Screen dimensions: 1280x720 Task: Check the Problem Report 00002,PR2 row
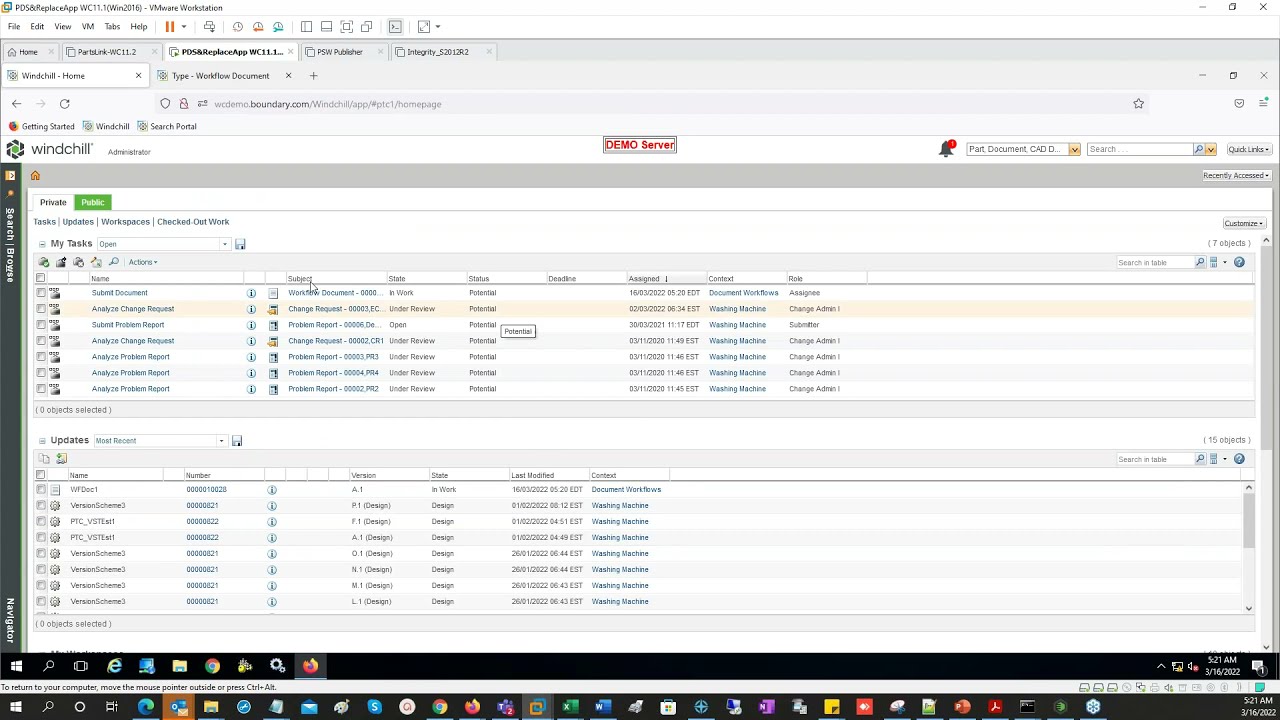click(41, 389)
